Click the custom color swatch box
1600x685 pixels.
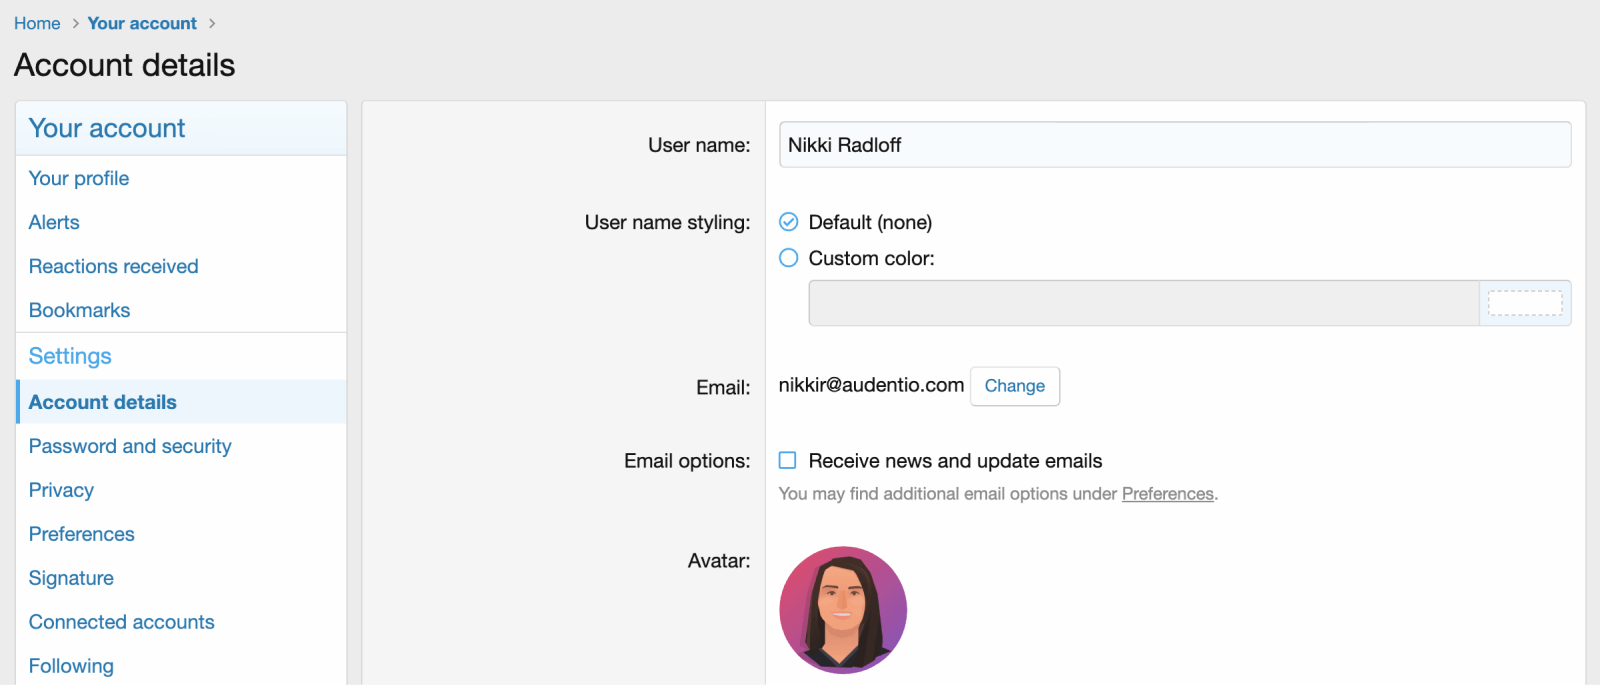[x=1524, y=303]
